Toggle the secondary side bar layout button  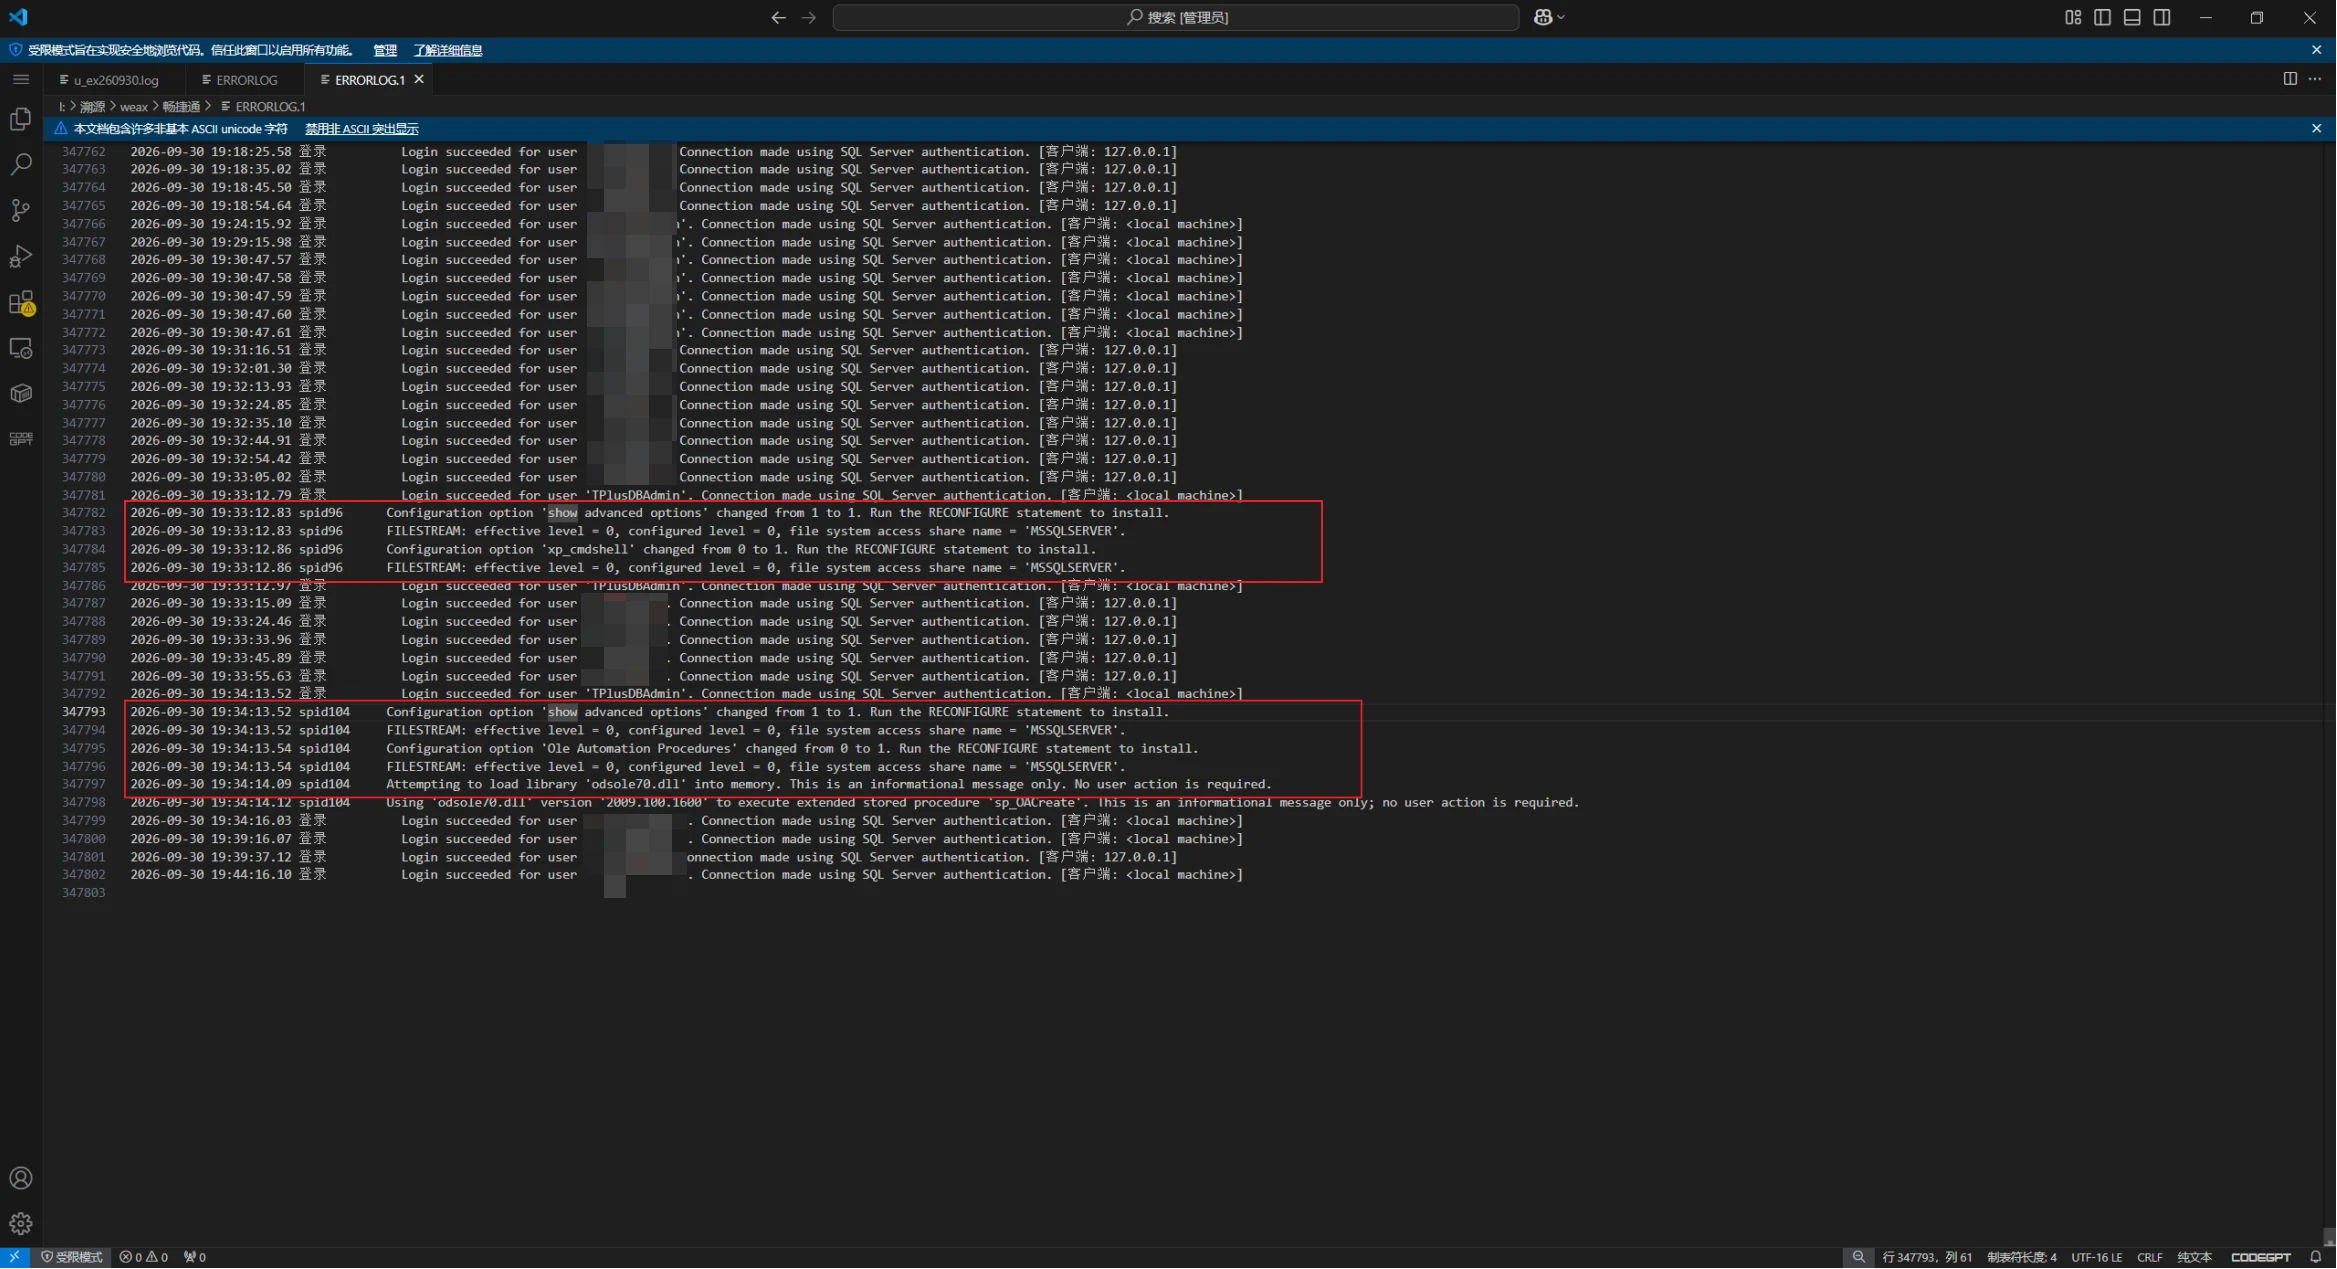[2162, 17]
